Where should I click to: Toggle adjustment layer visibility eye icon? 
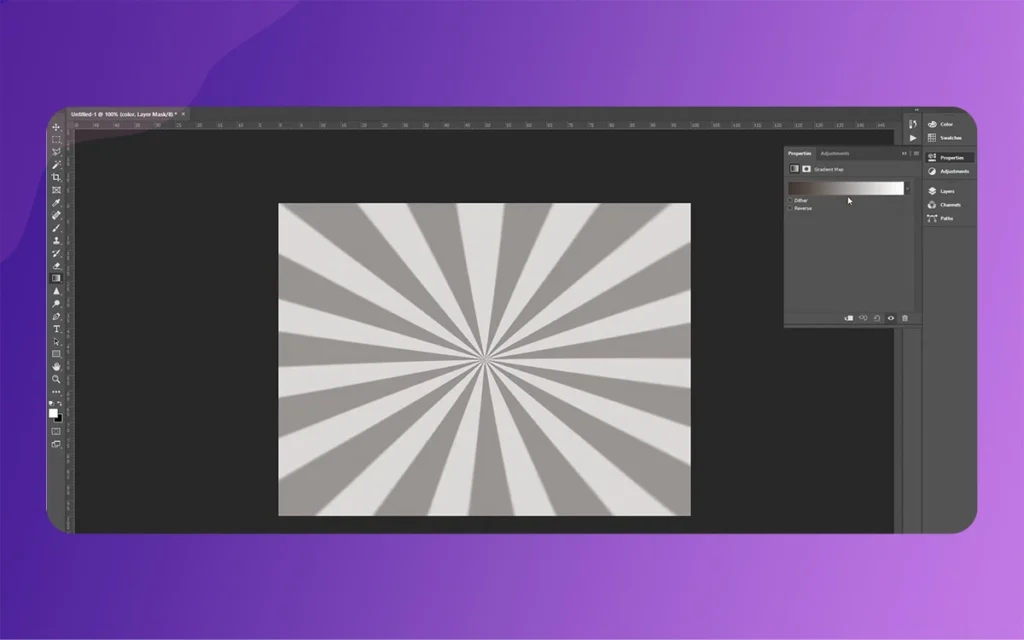click(x=891, y=318)
